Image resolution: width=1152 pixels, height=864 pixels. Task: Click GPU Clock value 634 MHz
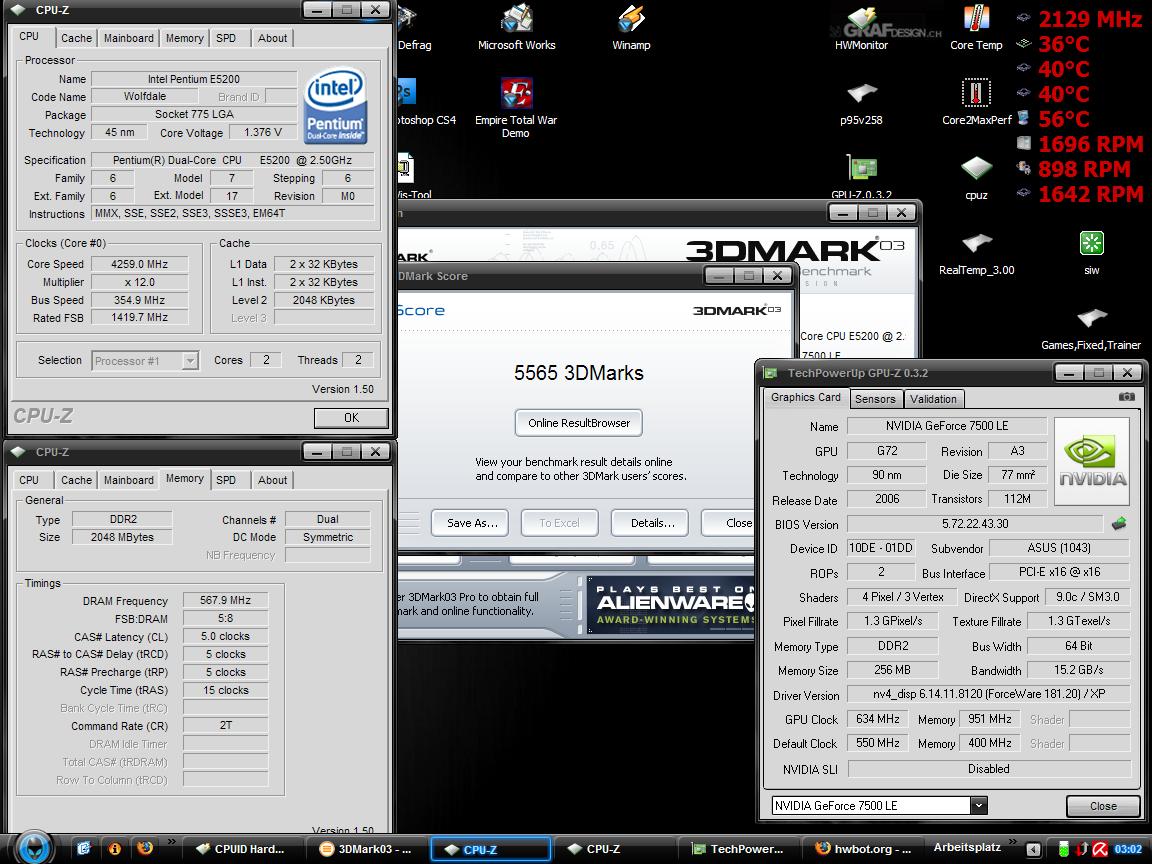coord(877,719)
